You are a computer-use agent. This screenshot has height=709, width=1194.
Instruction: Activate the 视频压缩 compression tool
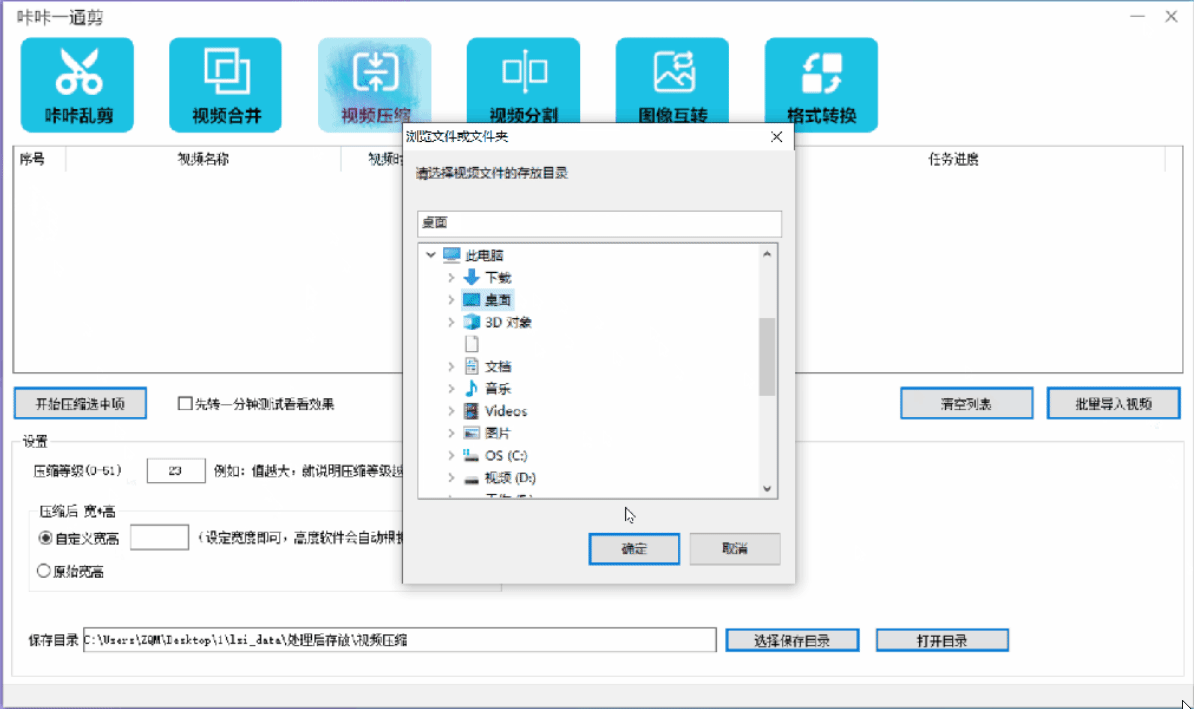(374, 84)
